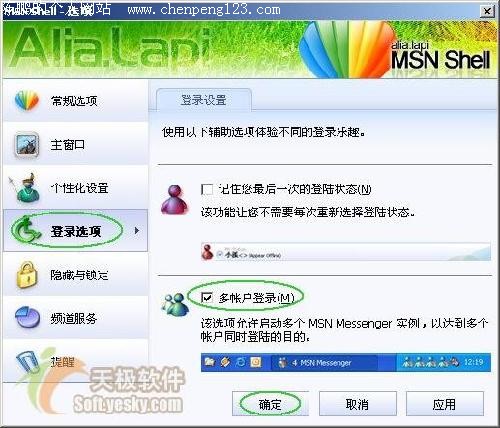Click the purple buddy icon beside login-status option
Image resolution: width=500 pixels, height=428 pixels.
coord(174,199)
